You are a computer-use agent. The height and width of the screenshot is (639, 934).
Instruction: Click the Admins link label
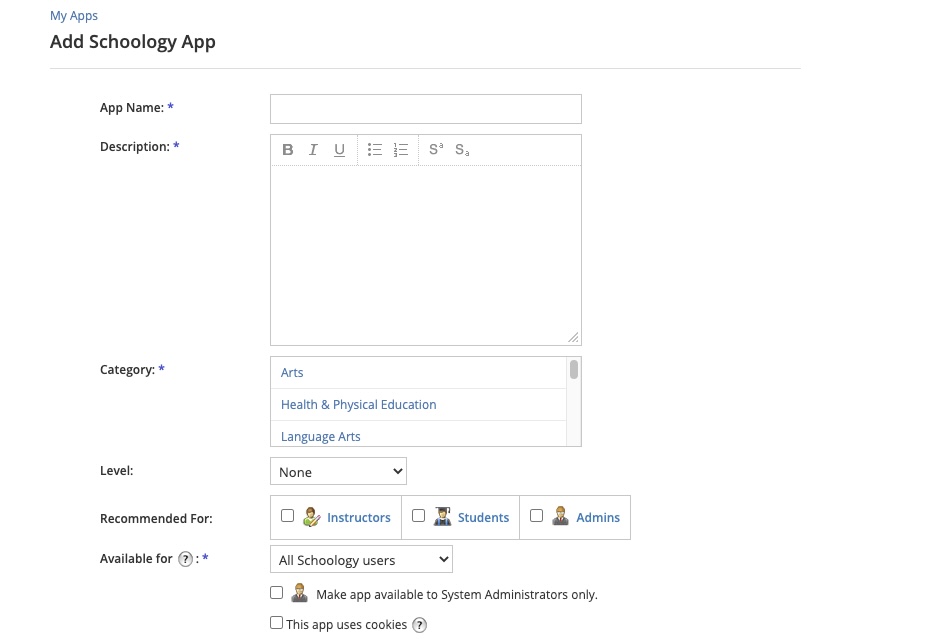click(598, 518)
